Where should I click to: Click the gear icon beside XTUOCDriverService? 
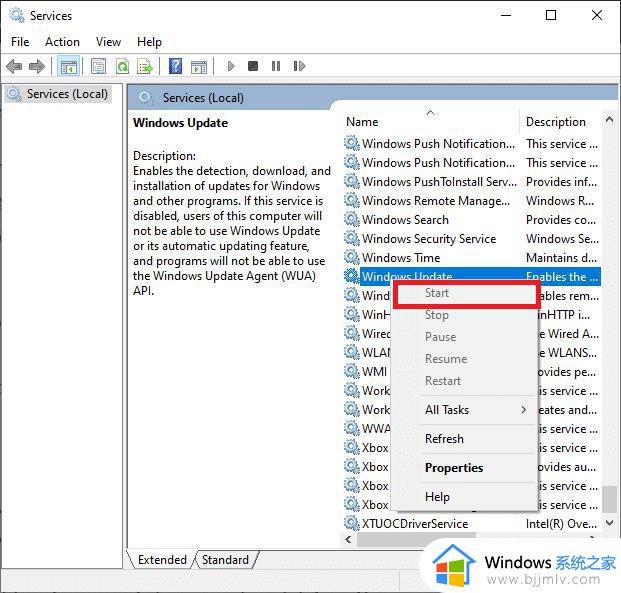[x=351, y=523]
